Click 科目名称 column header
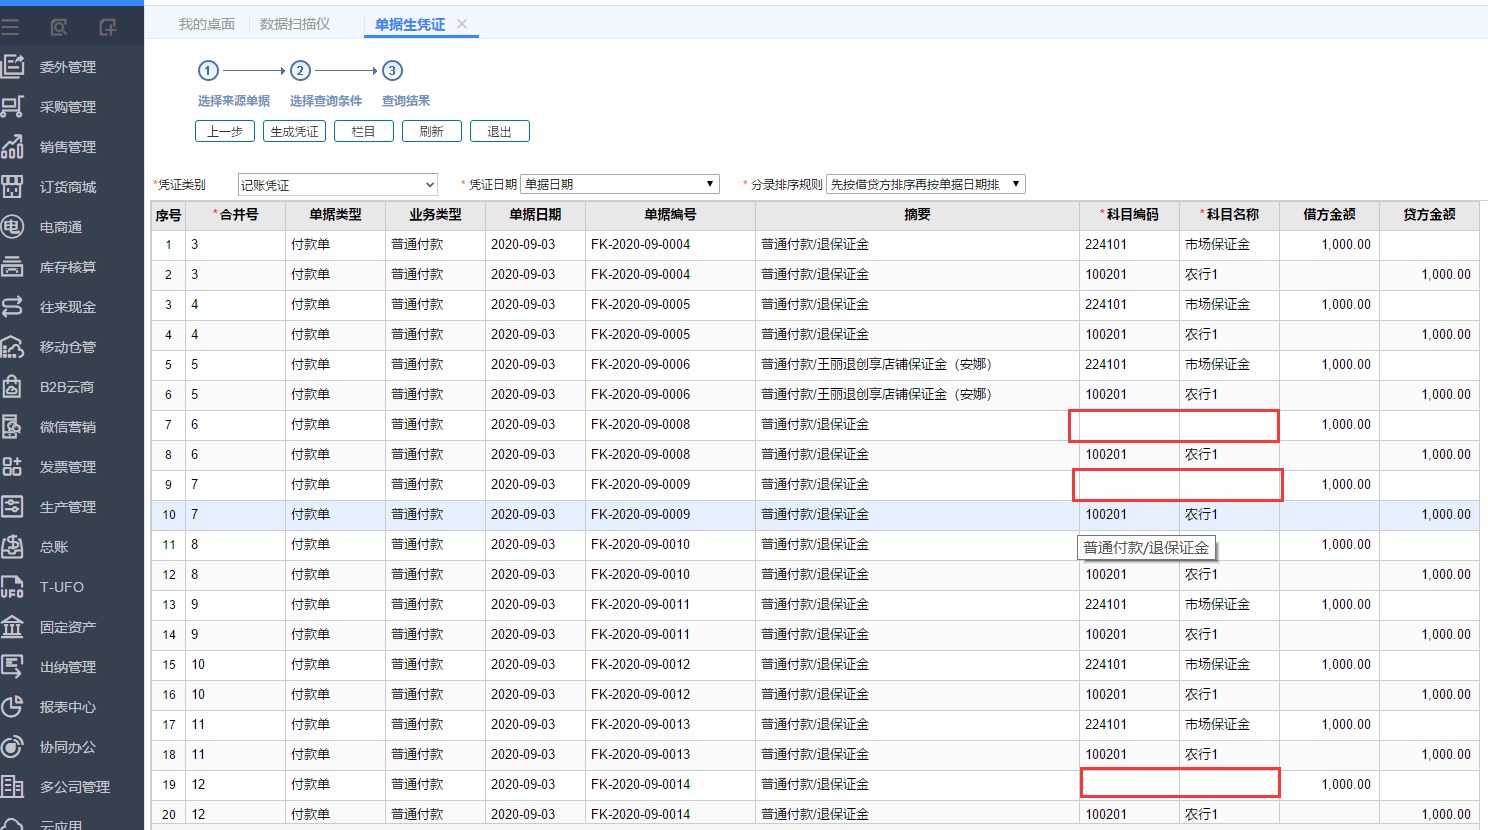The image size is (1488, 830). click(x=1229, y=215)
